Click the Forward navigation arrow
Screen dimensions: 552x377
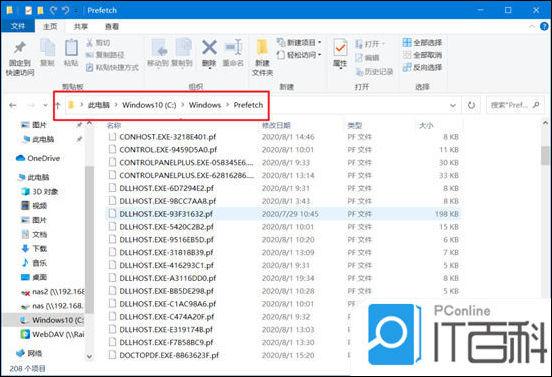(31, 105)
